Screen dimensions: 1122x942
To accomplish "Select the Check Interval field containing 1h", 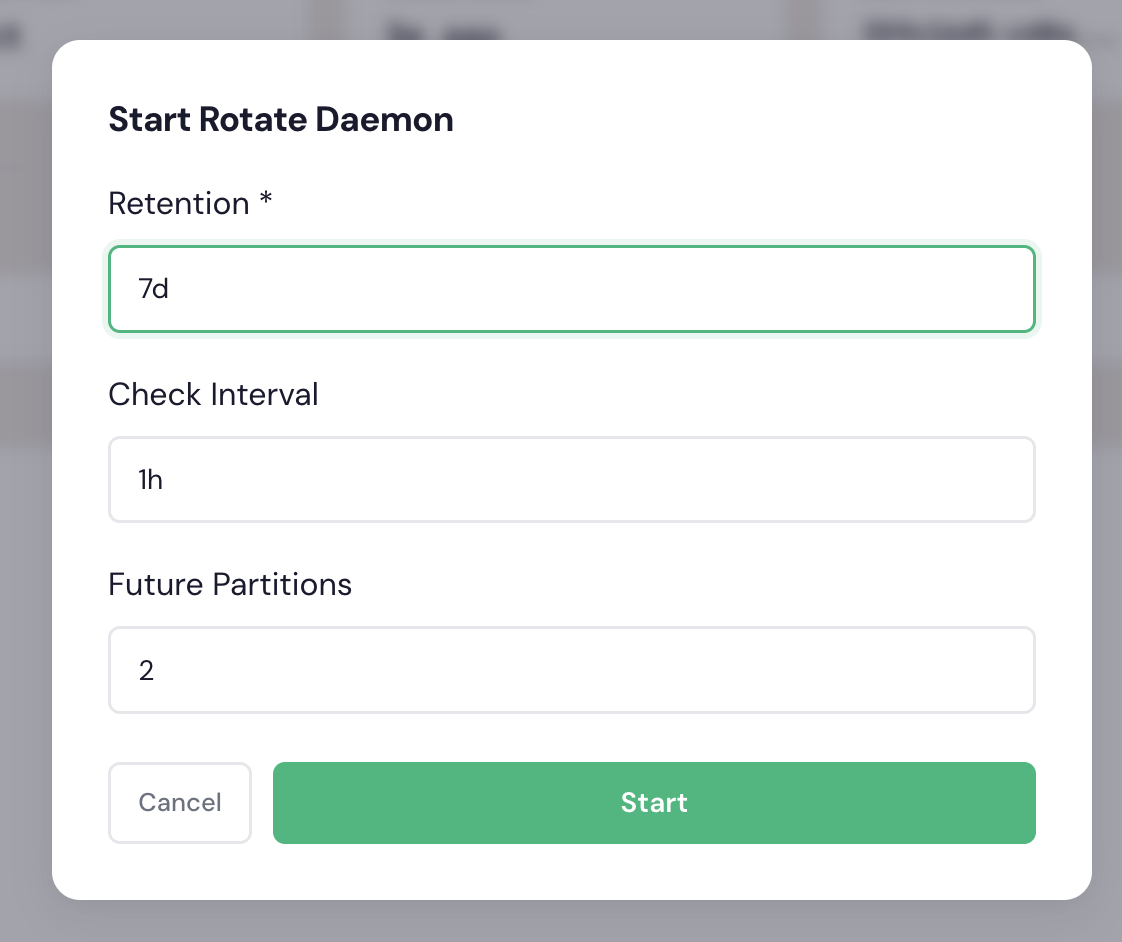I will click(x=570, y=479).
